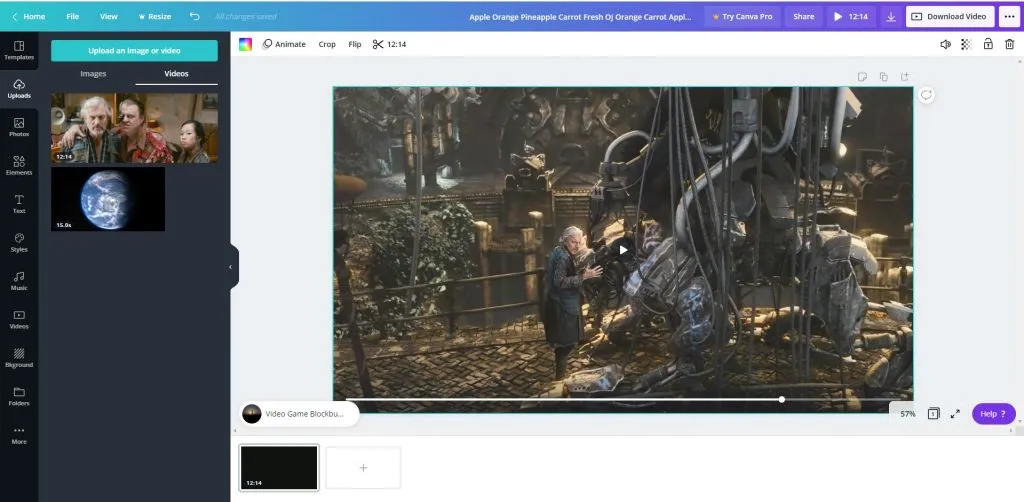Click the Download Video button

click(x=950, y=16)
